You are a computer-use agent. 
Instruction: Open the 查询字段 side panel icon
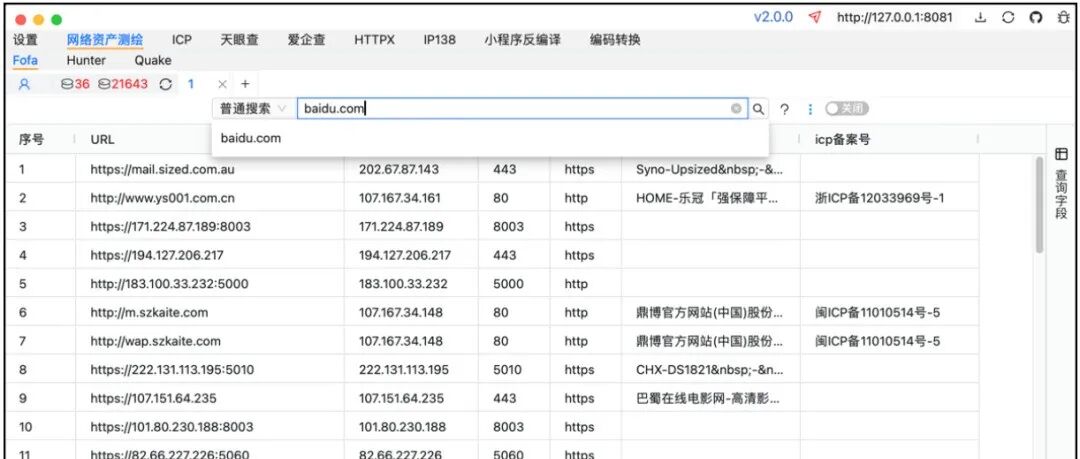tap(1061, 153)
